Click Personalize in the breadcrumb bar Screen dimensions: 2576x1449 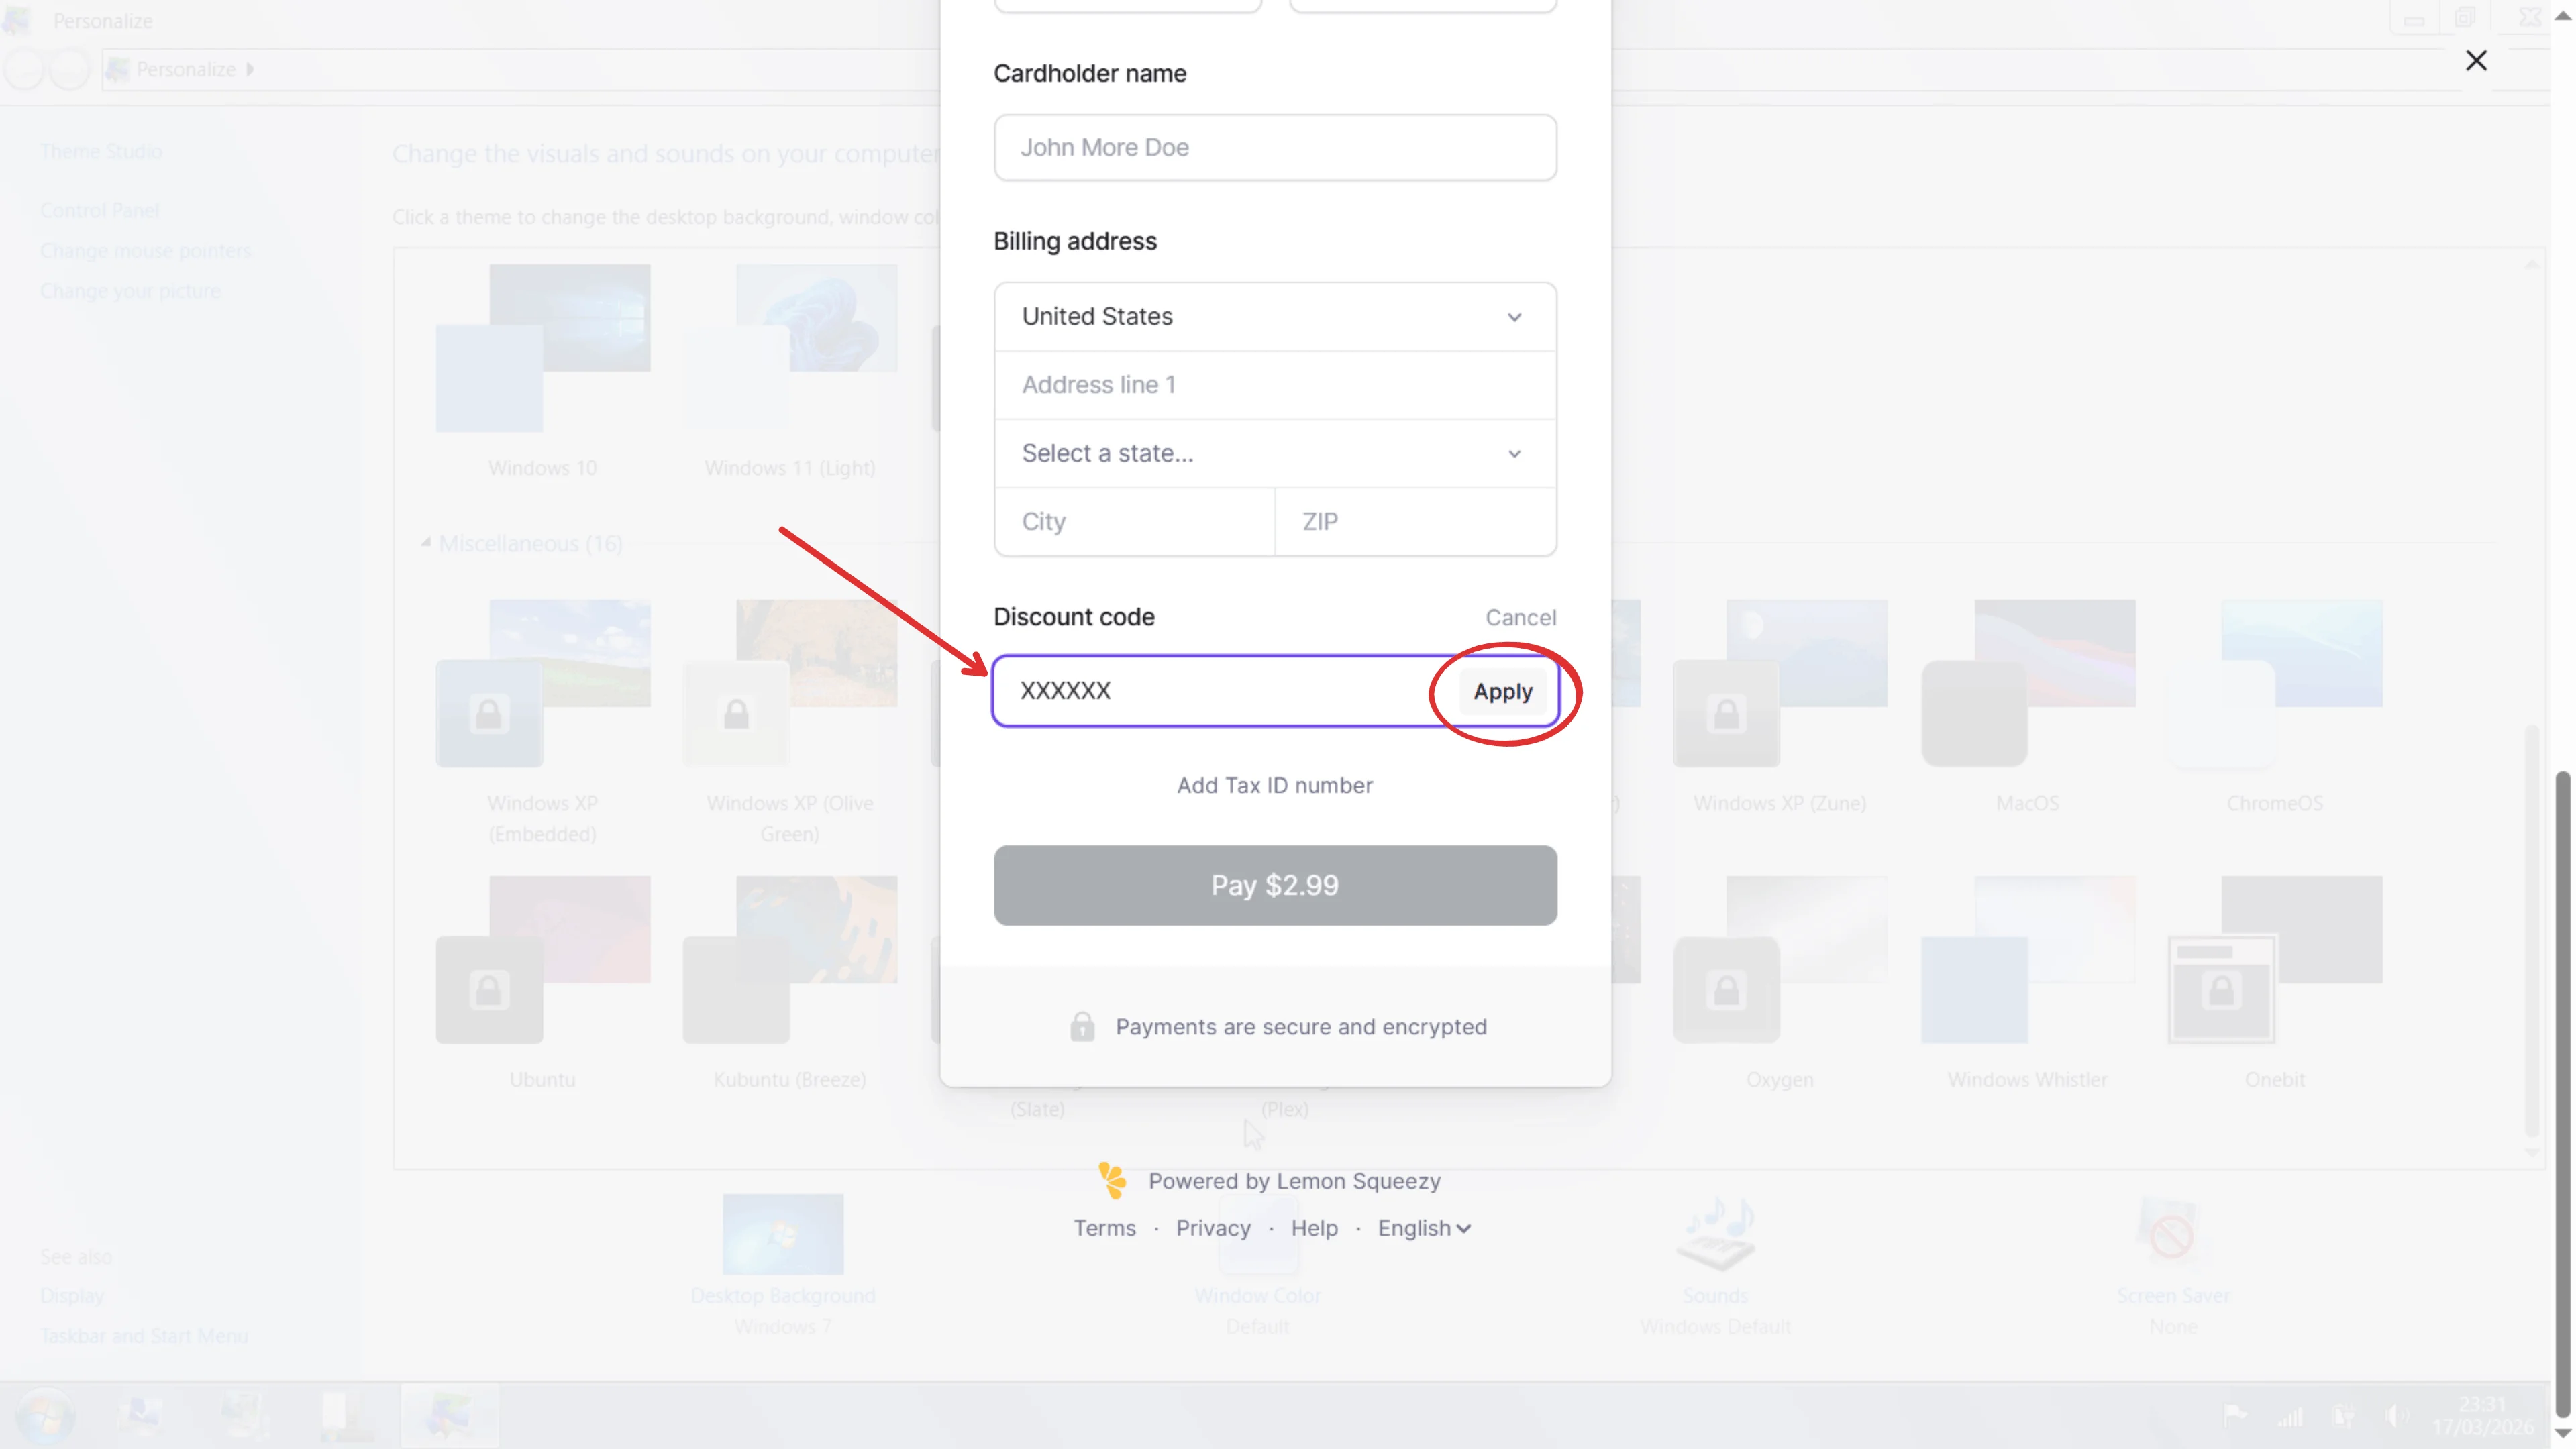pyautogui.click(x=184, y=69)
